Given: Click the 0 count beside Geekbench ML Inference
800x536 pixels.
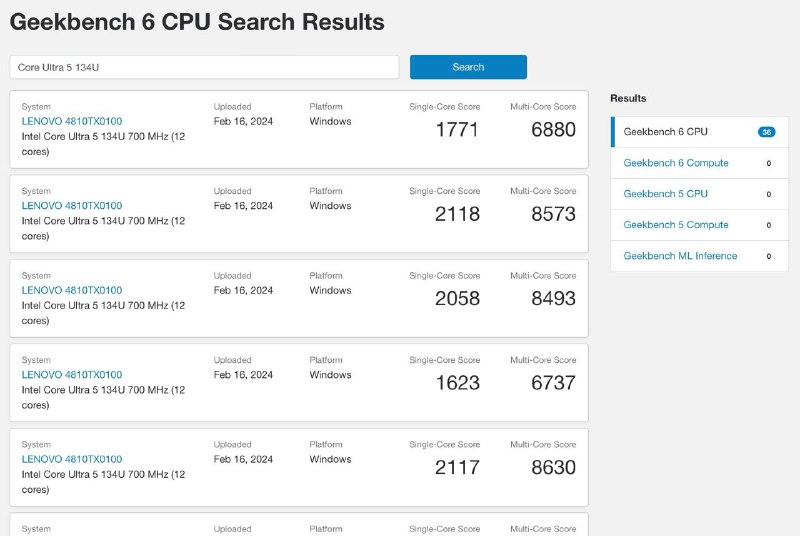Looking at the screenshot, I should [x=769, y=257].
